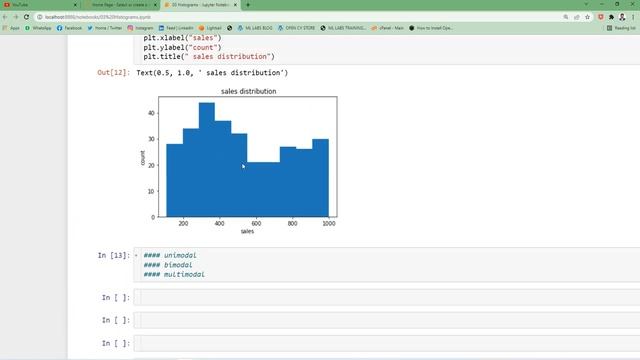Viewport: 640px width, 360px height.
Task: Close the Histograms notebook tab
Action: point(235,5)
